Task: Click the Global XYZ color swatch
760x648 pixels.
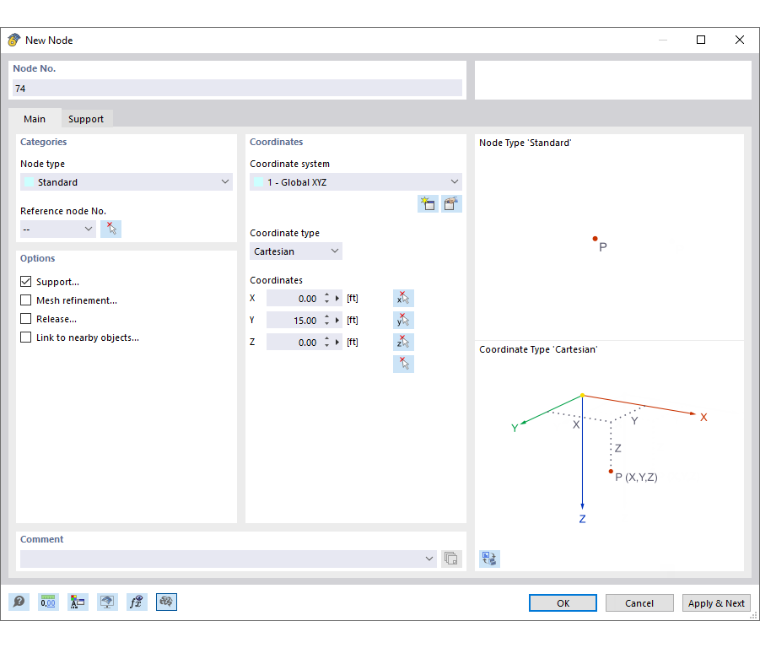Action: coord(259,182)
